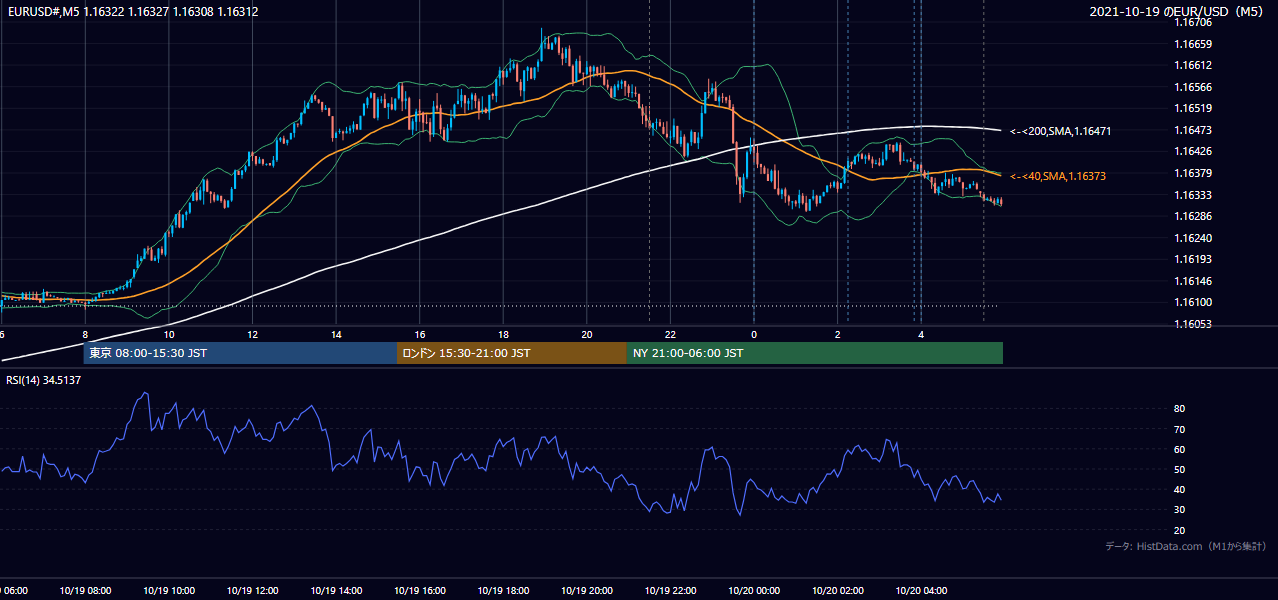1278x600 pixels.
Task: Select the NY 21:00-06:00 JST session bar
Action: 815,353
